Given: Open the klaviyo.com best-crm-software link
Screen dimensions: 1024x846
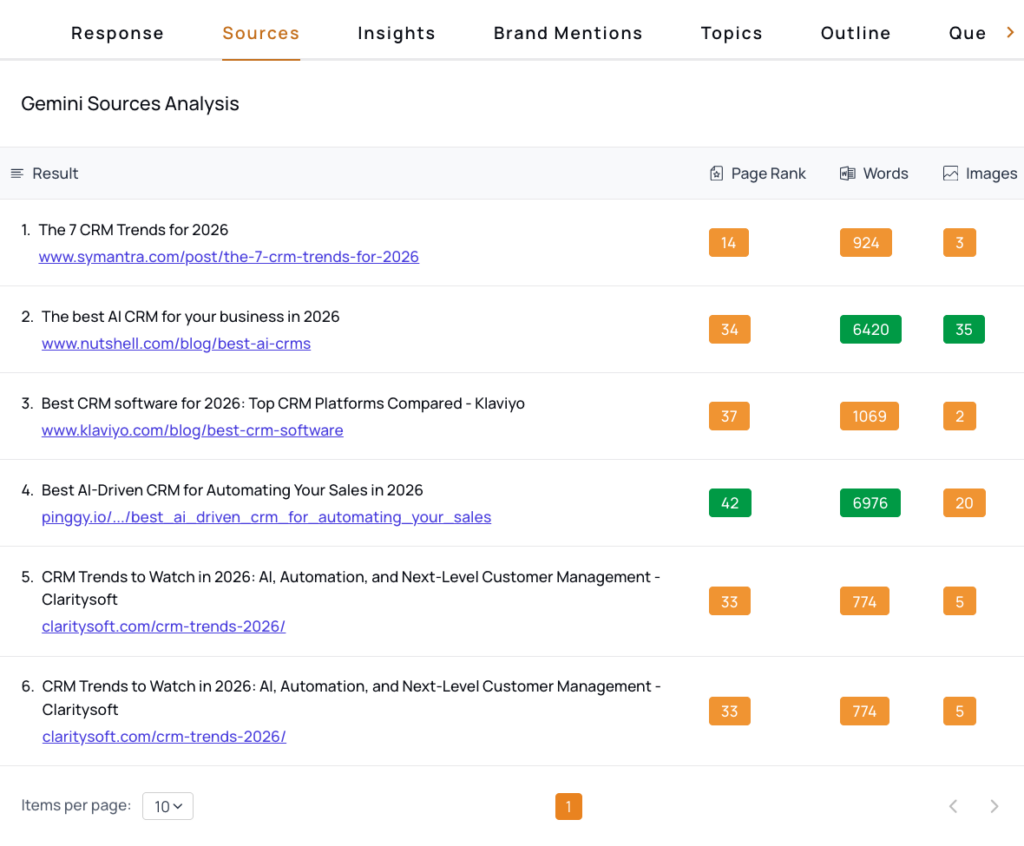Looking at the screenshot, I should pos(192,431).
